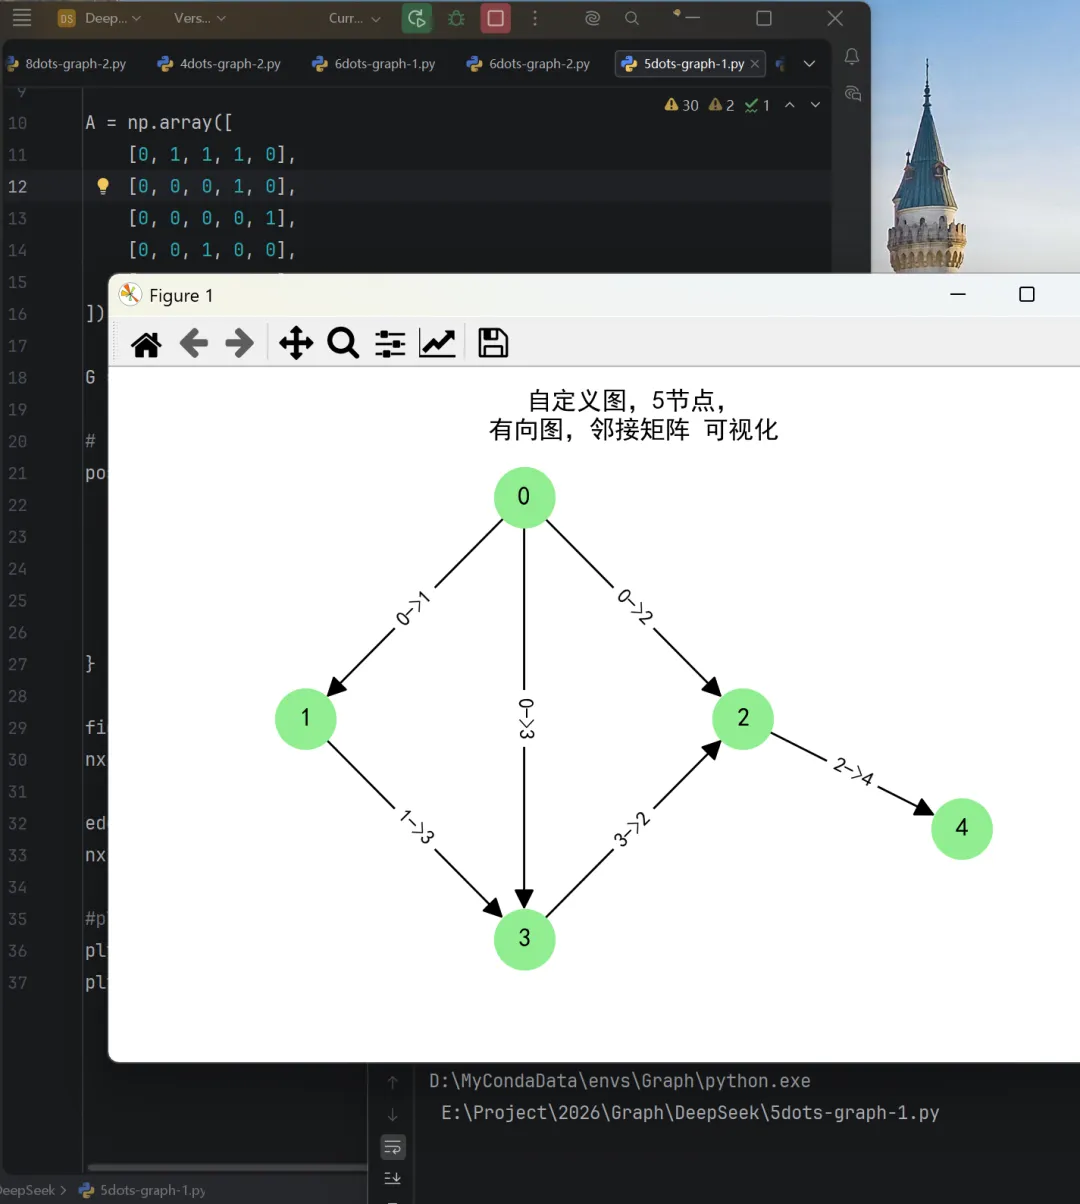Click graph node 2
Viewport: 1080px width, 1204px height.
[743, 718]
